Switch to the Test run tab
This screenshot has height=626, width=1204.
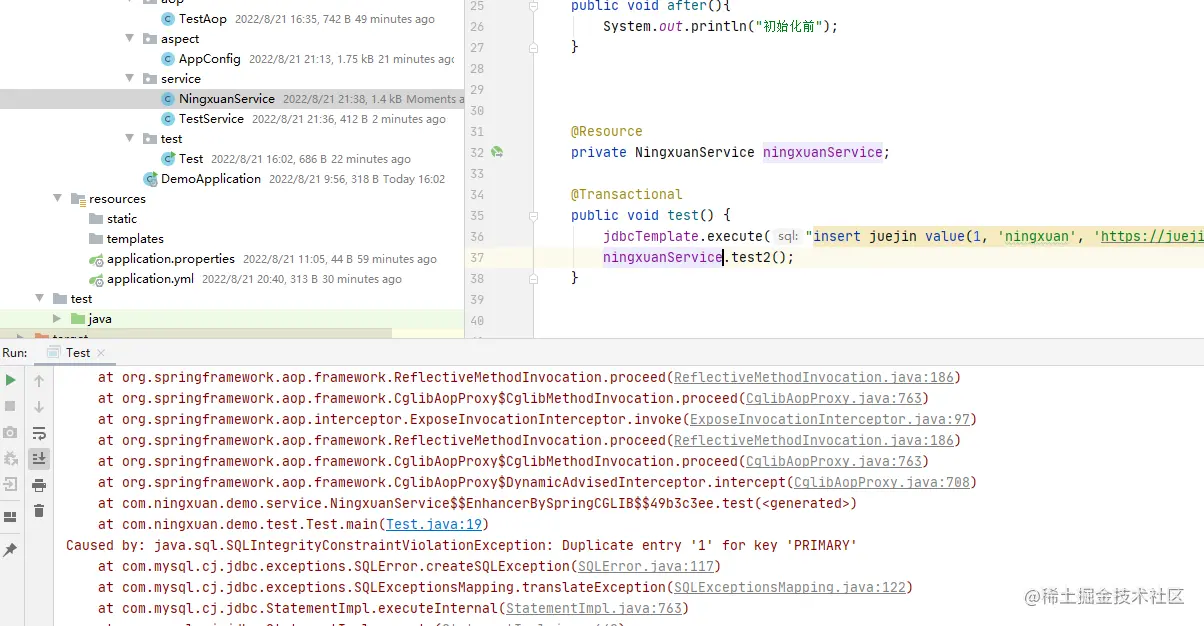coord(78,352)
